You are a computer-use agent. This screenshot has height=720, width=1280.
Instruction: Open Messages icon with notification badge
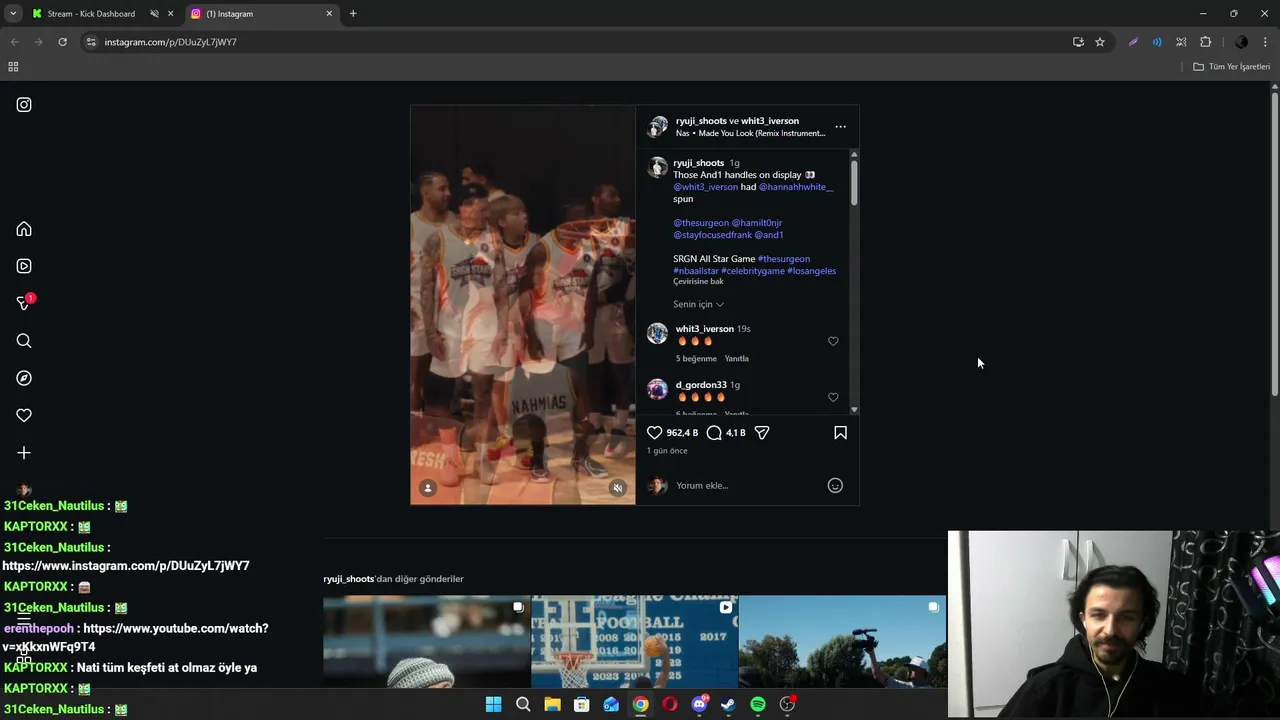pyautogui.click(x=25, y=303)
